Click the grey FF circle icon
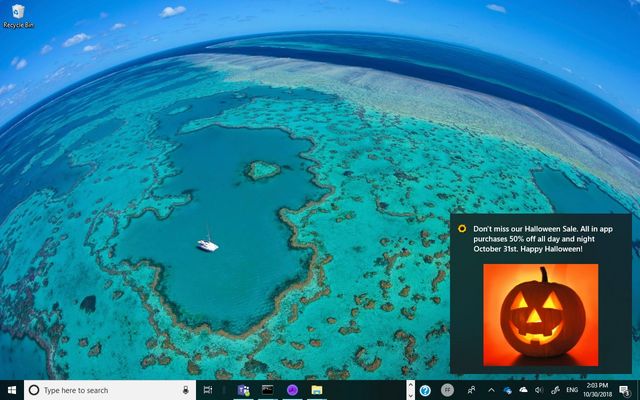640x400 pixels. pos(447,390)
